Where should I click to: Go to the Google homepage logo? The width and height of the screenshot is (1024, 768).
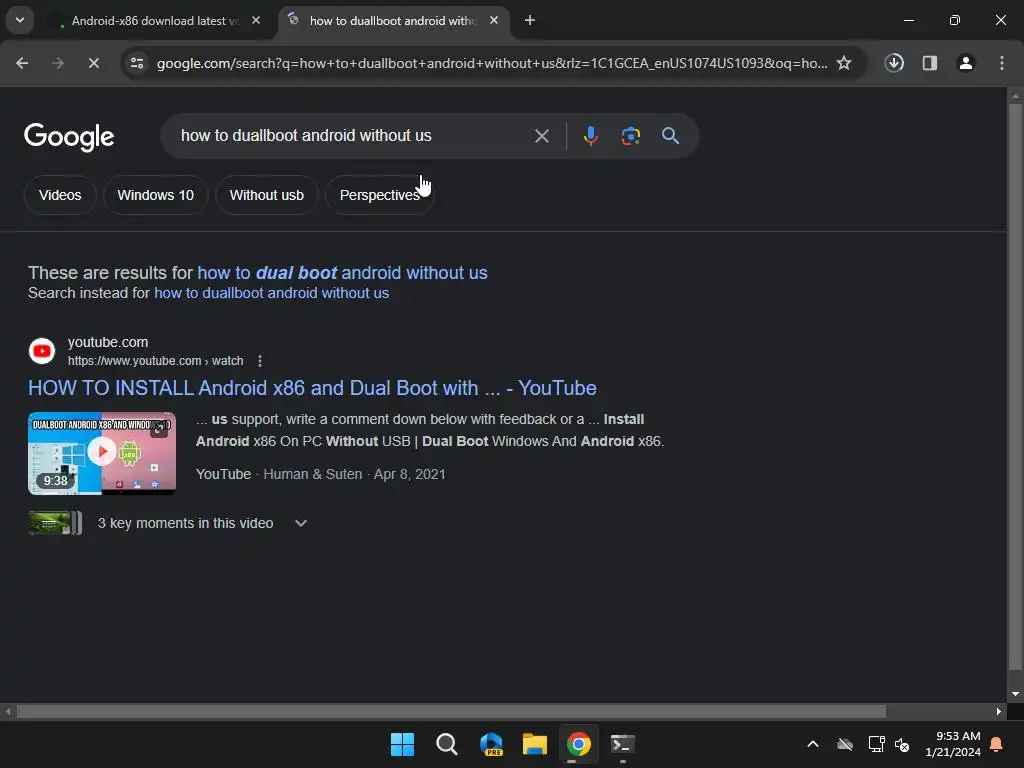(x=69, y=136)
